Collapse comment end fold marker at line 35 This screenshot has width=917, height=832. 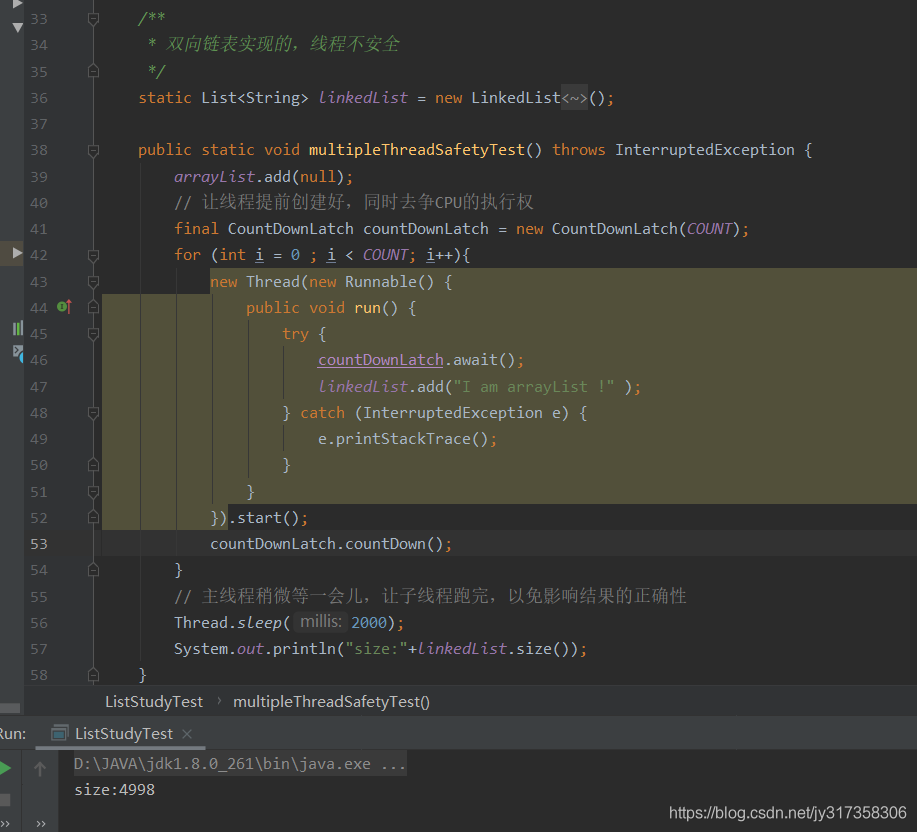click(93, 71)
